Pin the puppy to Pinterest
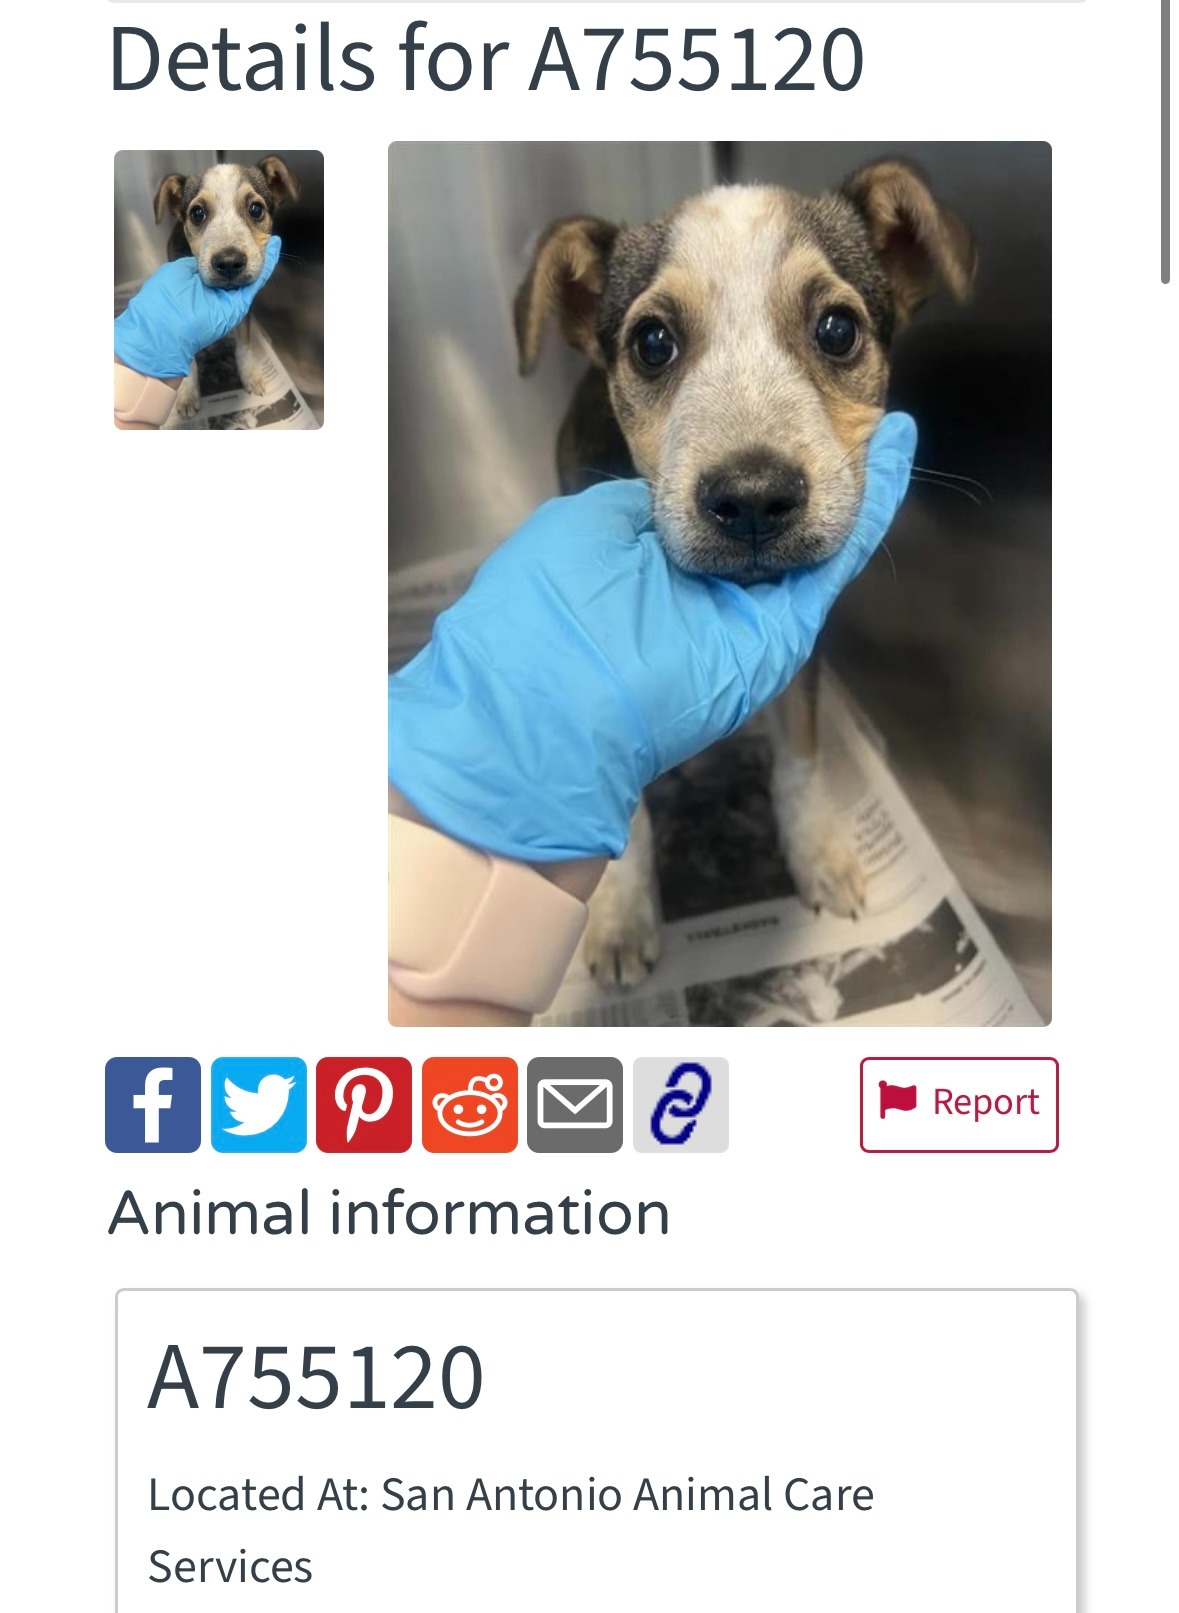The height and width of the screenshot is (1613, 1179). point(364,1105)
